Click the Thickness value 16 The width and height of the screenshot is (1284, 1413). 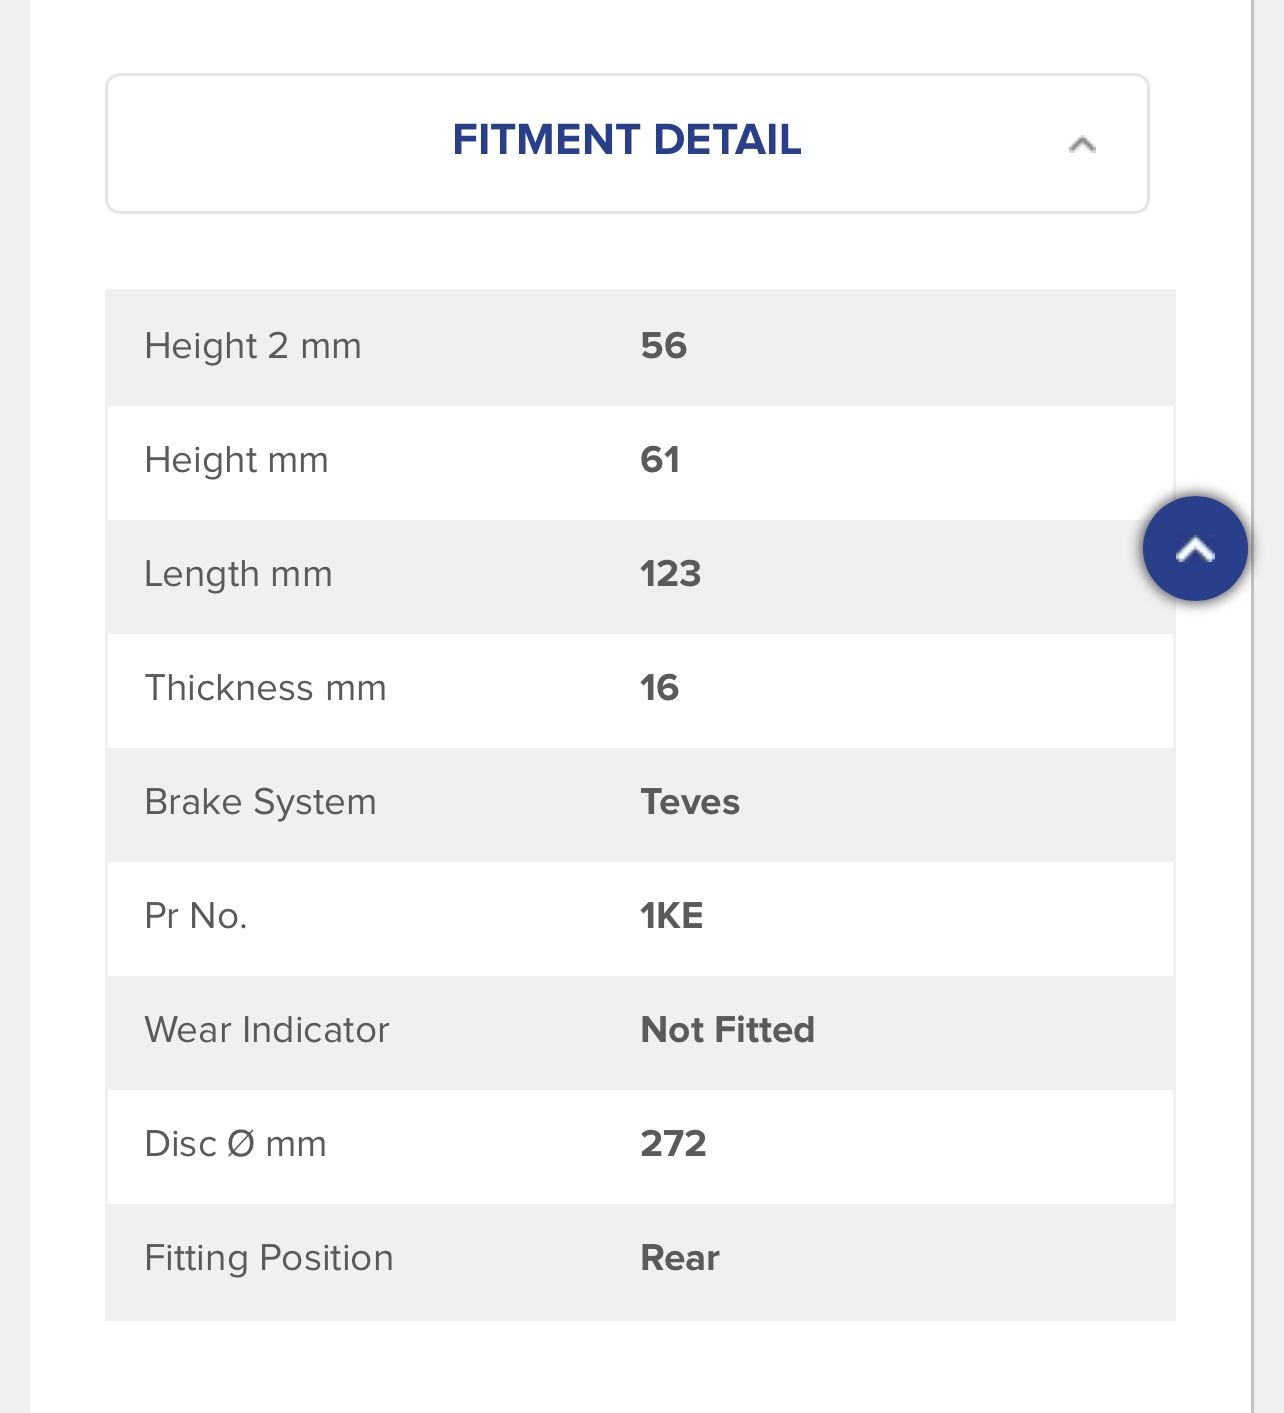(660, 688)
